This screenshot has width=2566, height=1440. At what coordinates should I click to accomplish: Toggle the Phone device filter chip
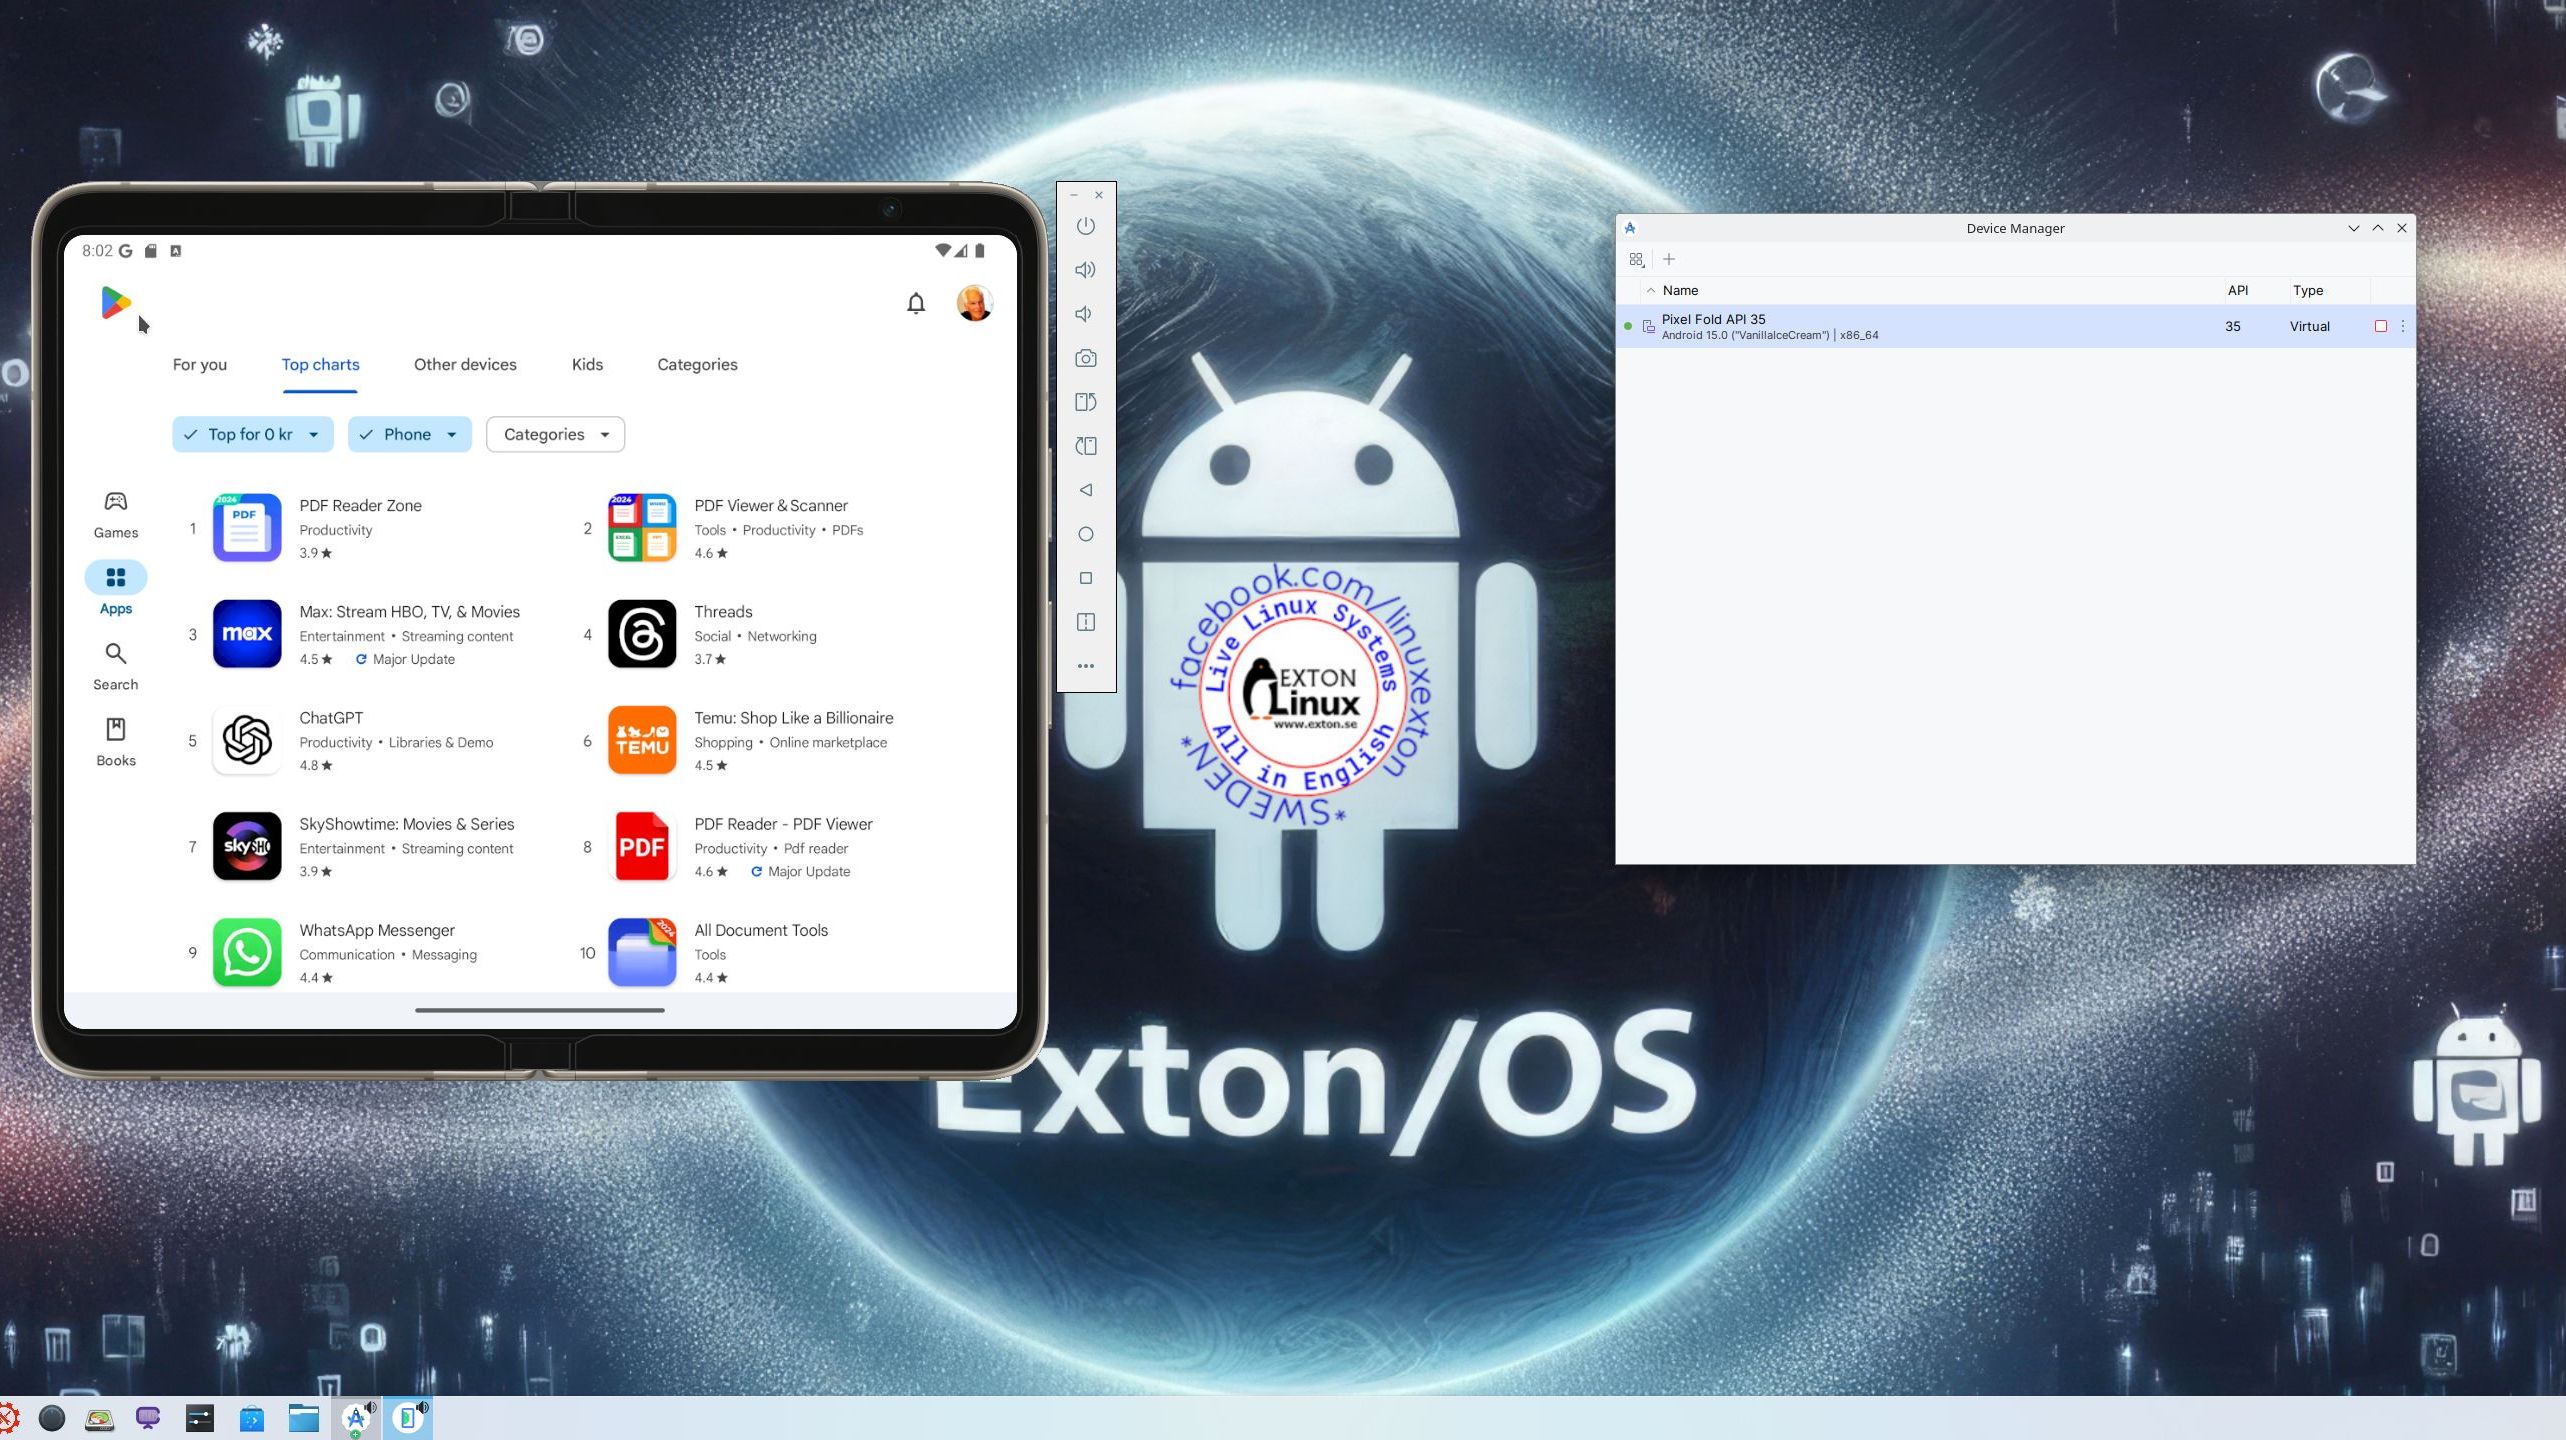point(410,434)
